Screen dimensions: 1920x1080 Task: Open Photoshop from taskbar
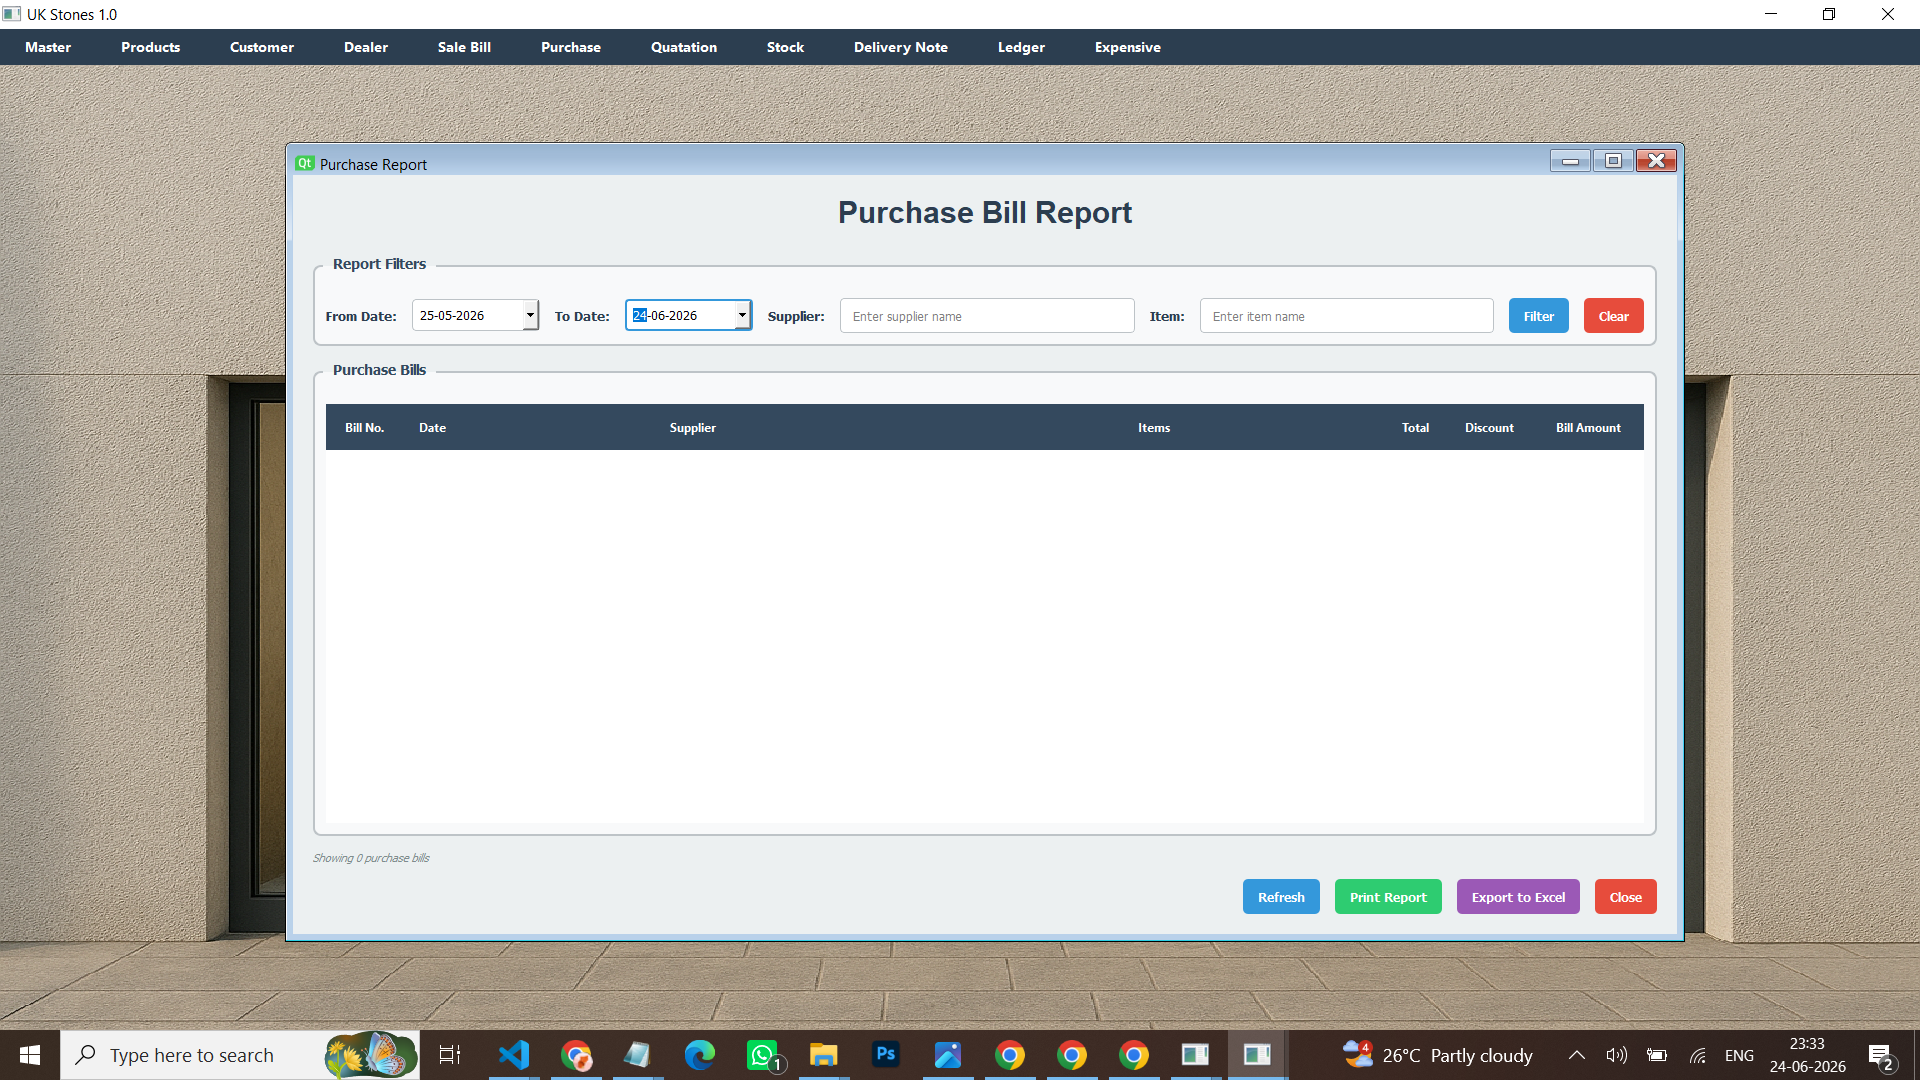[x=886, y=1055]
